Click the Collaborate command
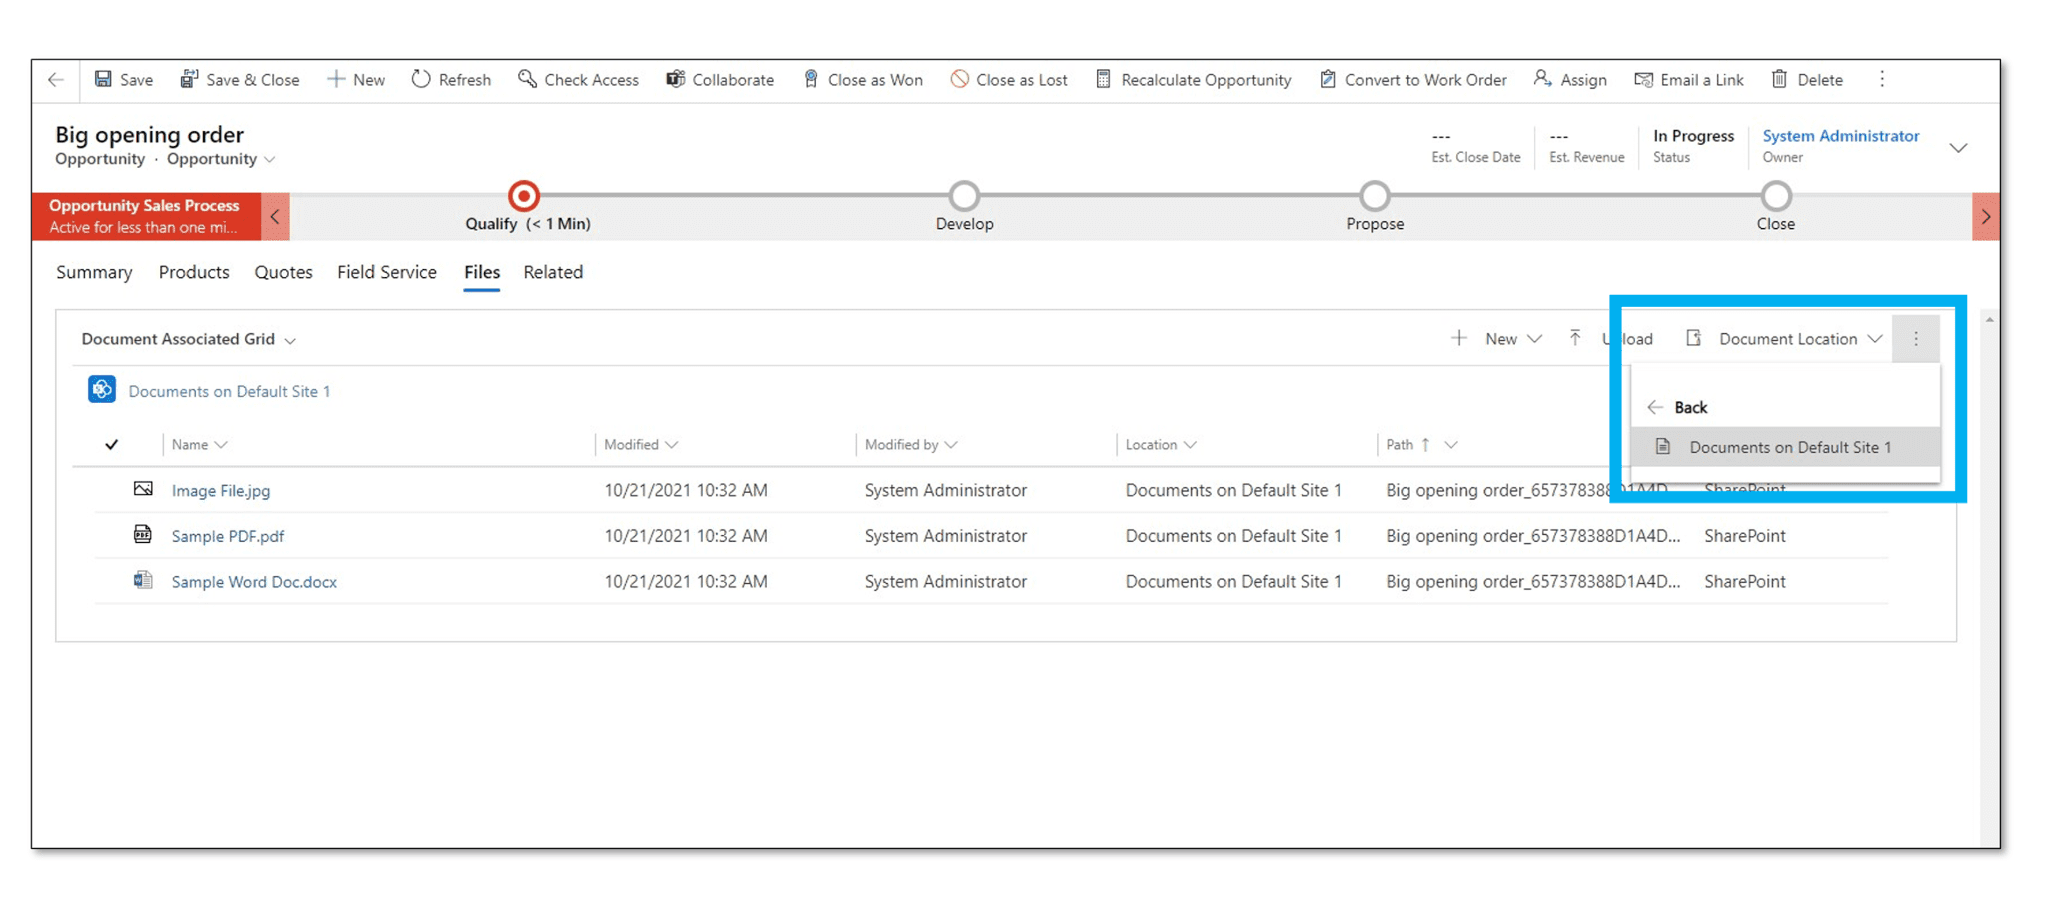This screenshot has width=2048, height=907. point(720,80)
